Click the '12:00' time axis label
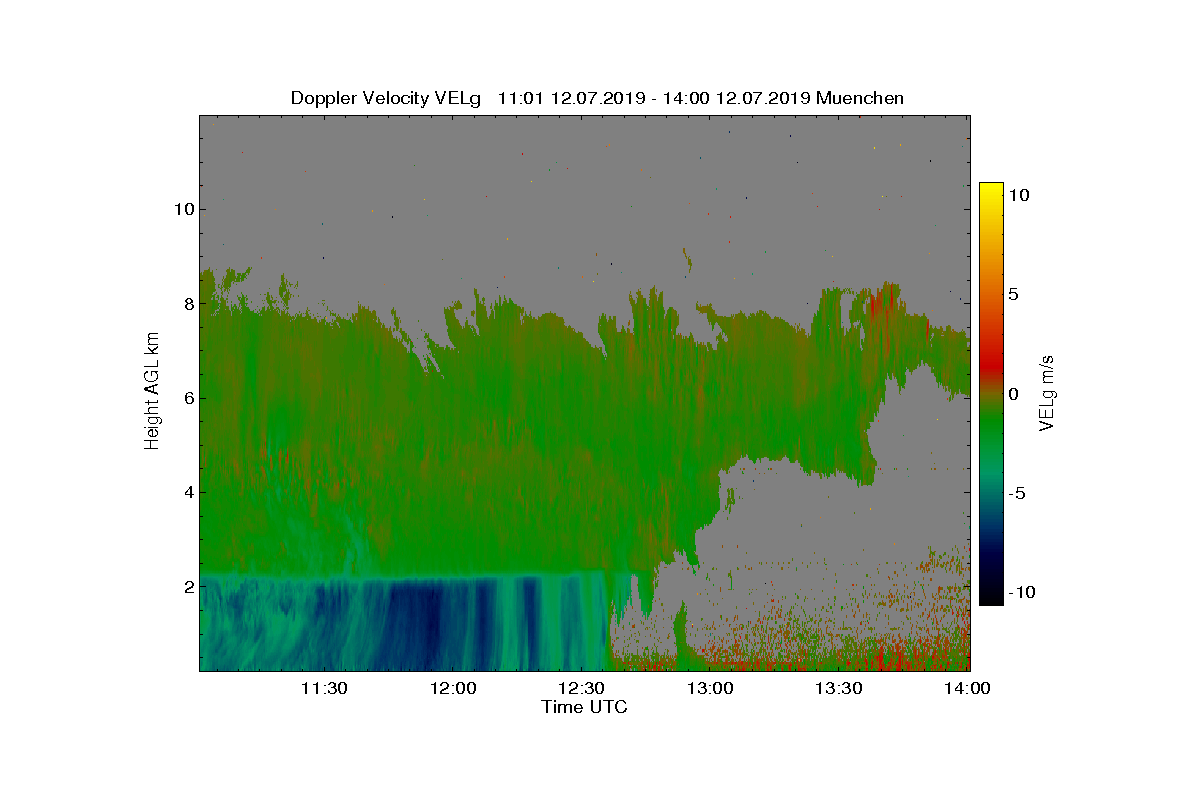The height and width of the screenshot is (800, 1200). pos(453,688)
